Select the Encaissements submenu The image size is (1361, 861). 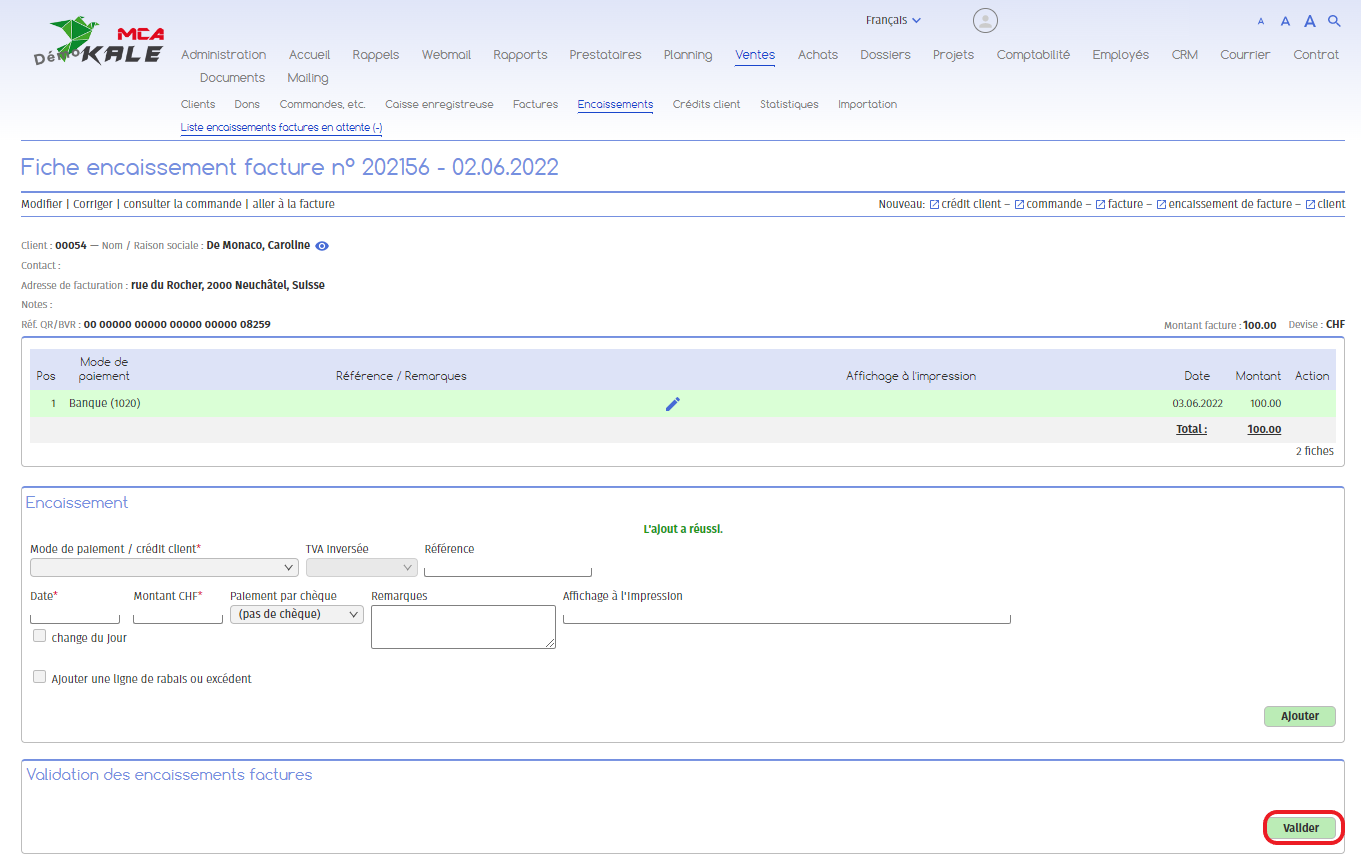coord(615,104)
